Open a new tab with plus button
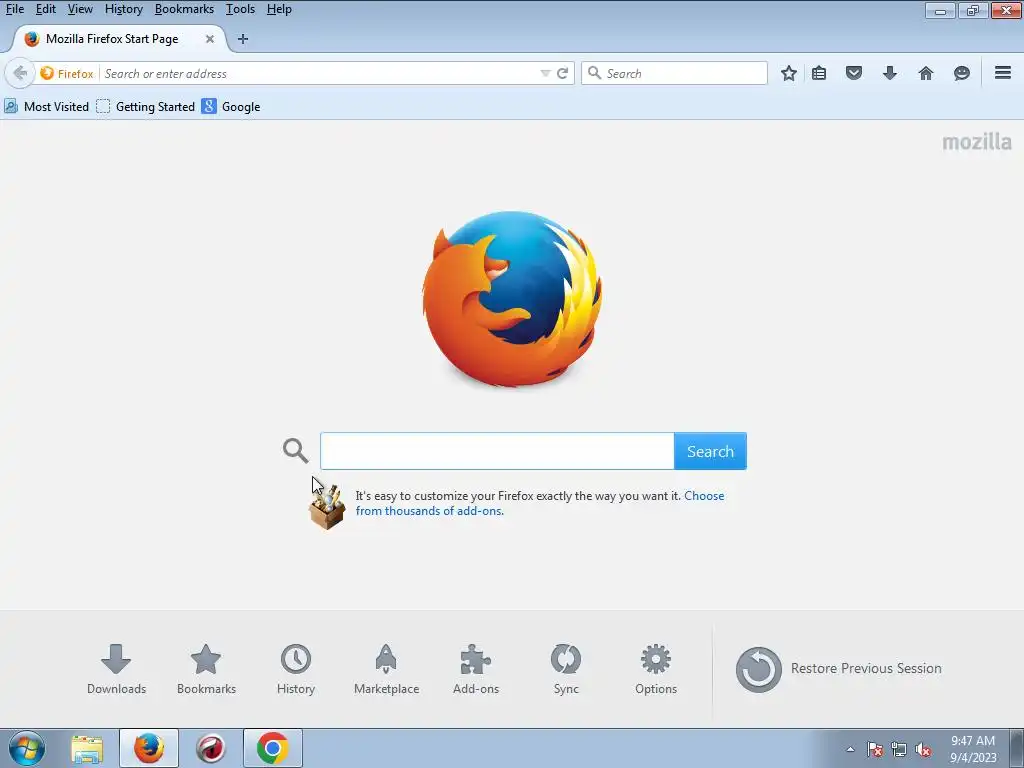This screenshot has width=1024, height=768. click(243, 39)
